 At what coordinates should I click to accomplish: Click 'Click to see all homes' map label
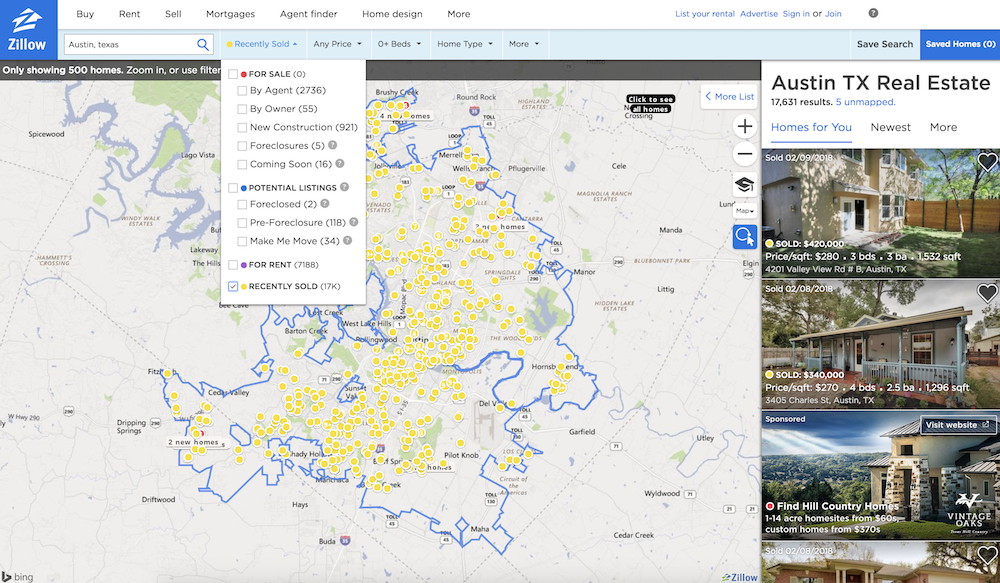[x=650, y=104]
